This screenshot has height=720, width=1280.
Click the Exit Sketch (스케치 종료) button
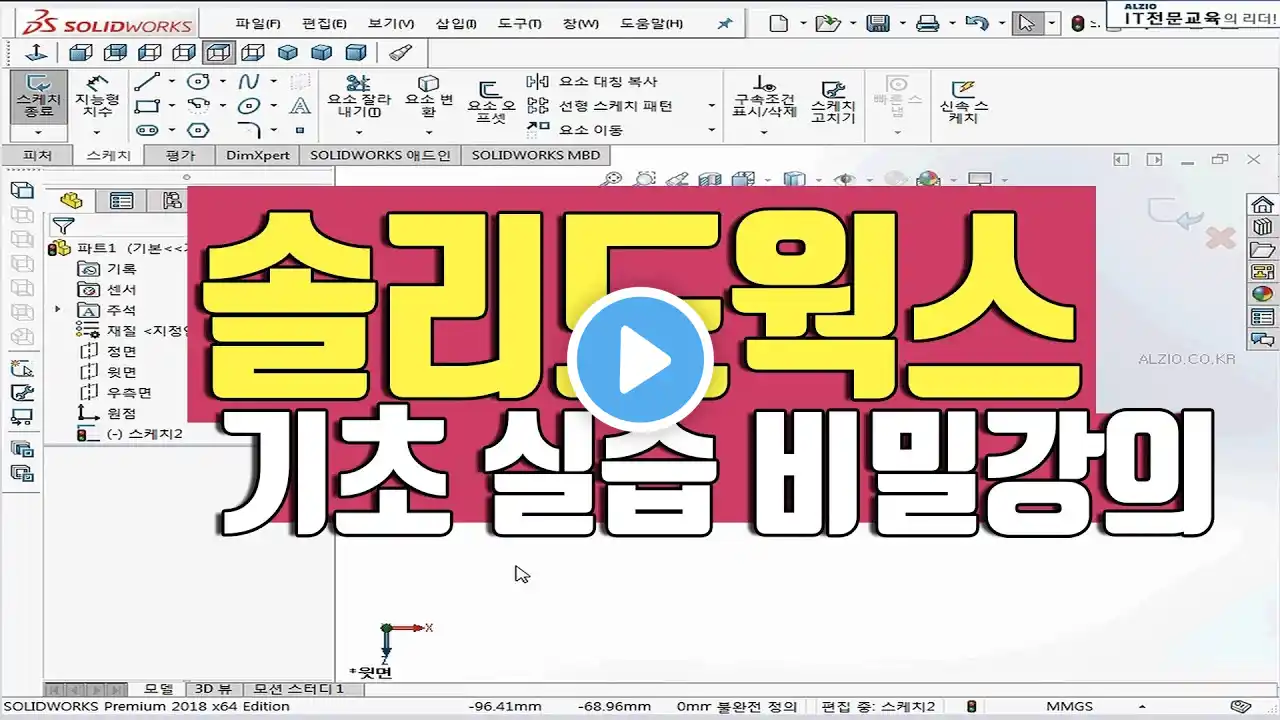(39, 98)
